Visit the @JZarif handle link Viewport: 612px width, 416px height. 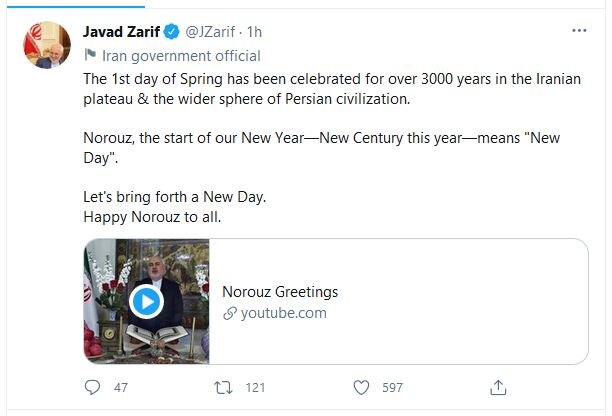(210, 32)
